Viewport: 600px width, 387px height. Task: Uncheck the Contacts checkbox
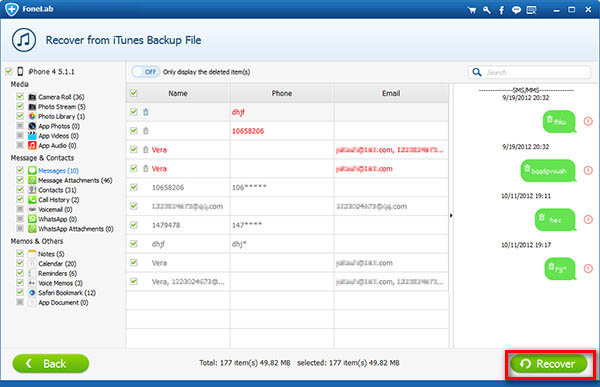(20, 189)
